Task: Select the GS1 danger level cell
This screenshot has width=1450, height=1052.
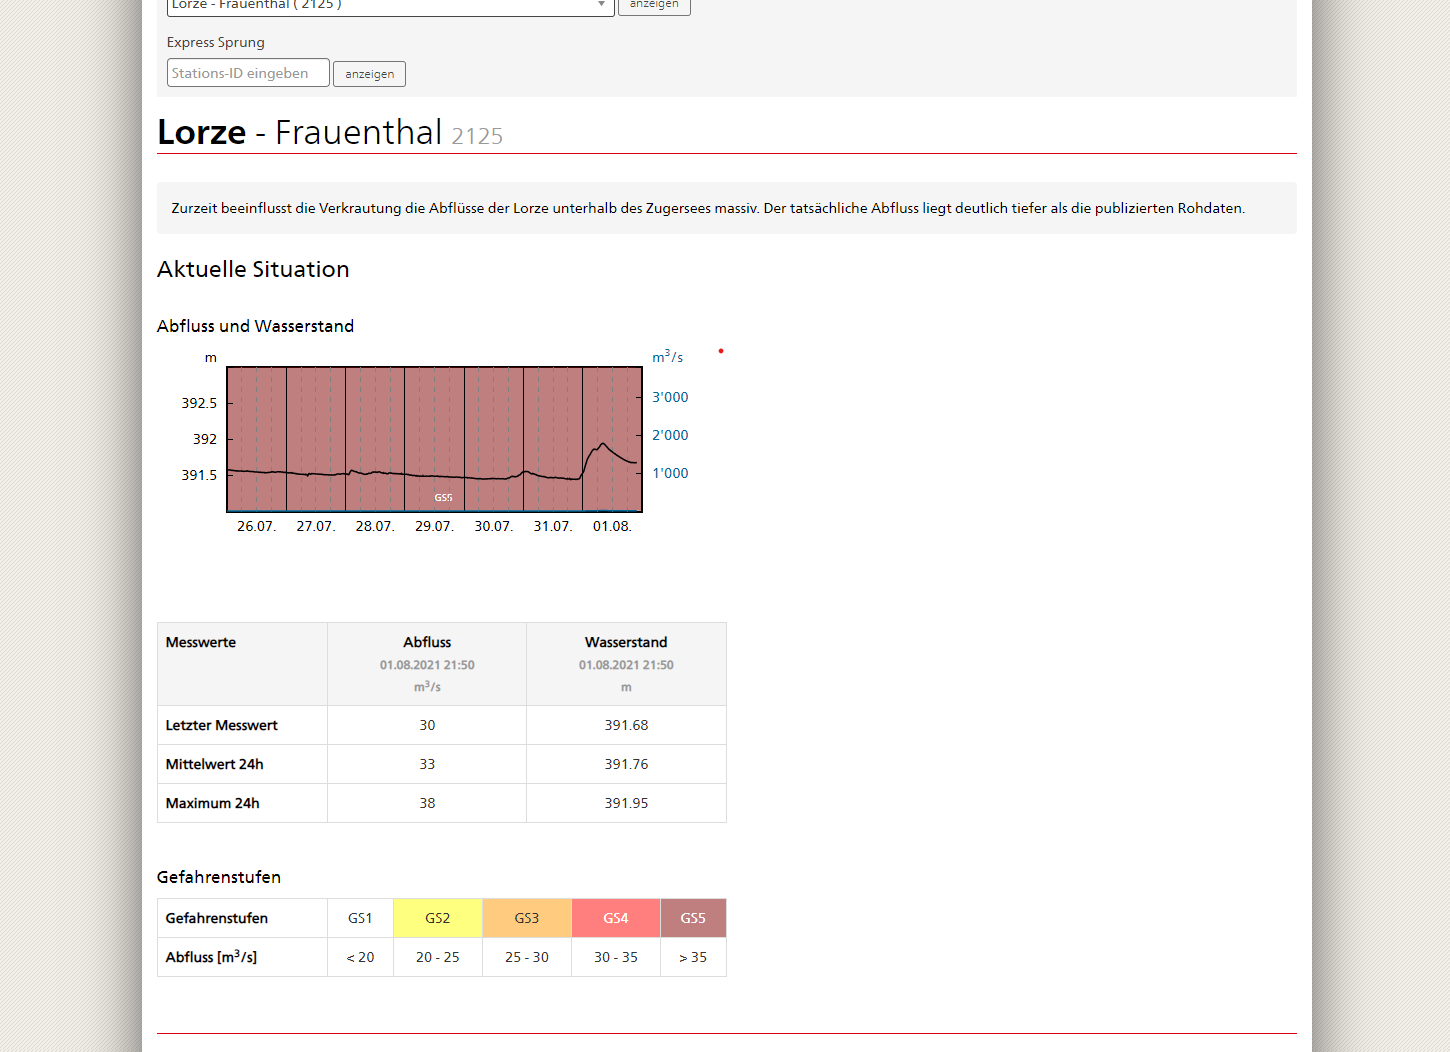Action: click(x=360, y=918)
